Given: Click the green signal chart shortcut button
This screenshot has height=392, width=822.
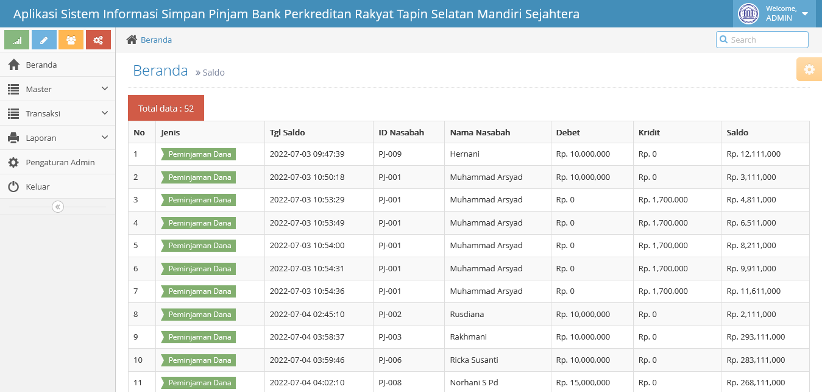Looking at the screenshot, I should tap(16, 40).
